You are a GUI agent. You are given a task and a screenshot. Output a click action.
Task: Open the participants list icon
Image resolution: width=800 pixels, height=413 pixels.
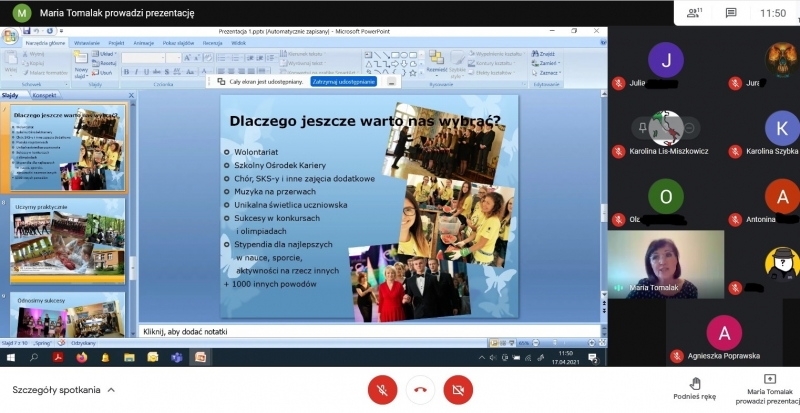tap(694, 13)
